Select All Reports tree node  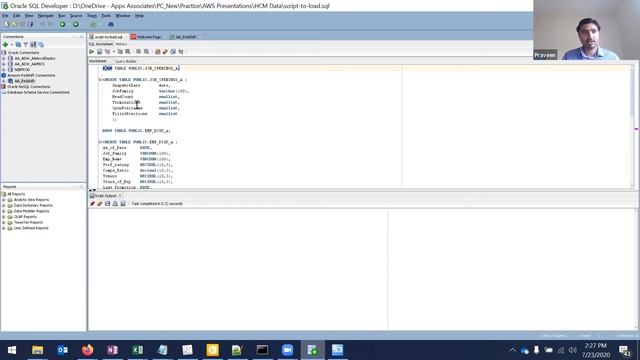tap(16, 194)
